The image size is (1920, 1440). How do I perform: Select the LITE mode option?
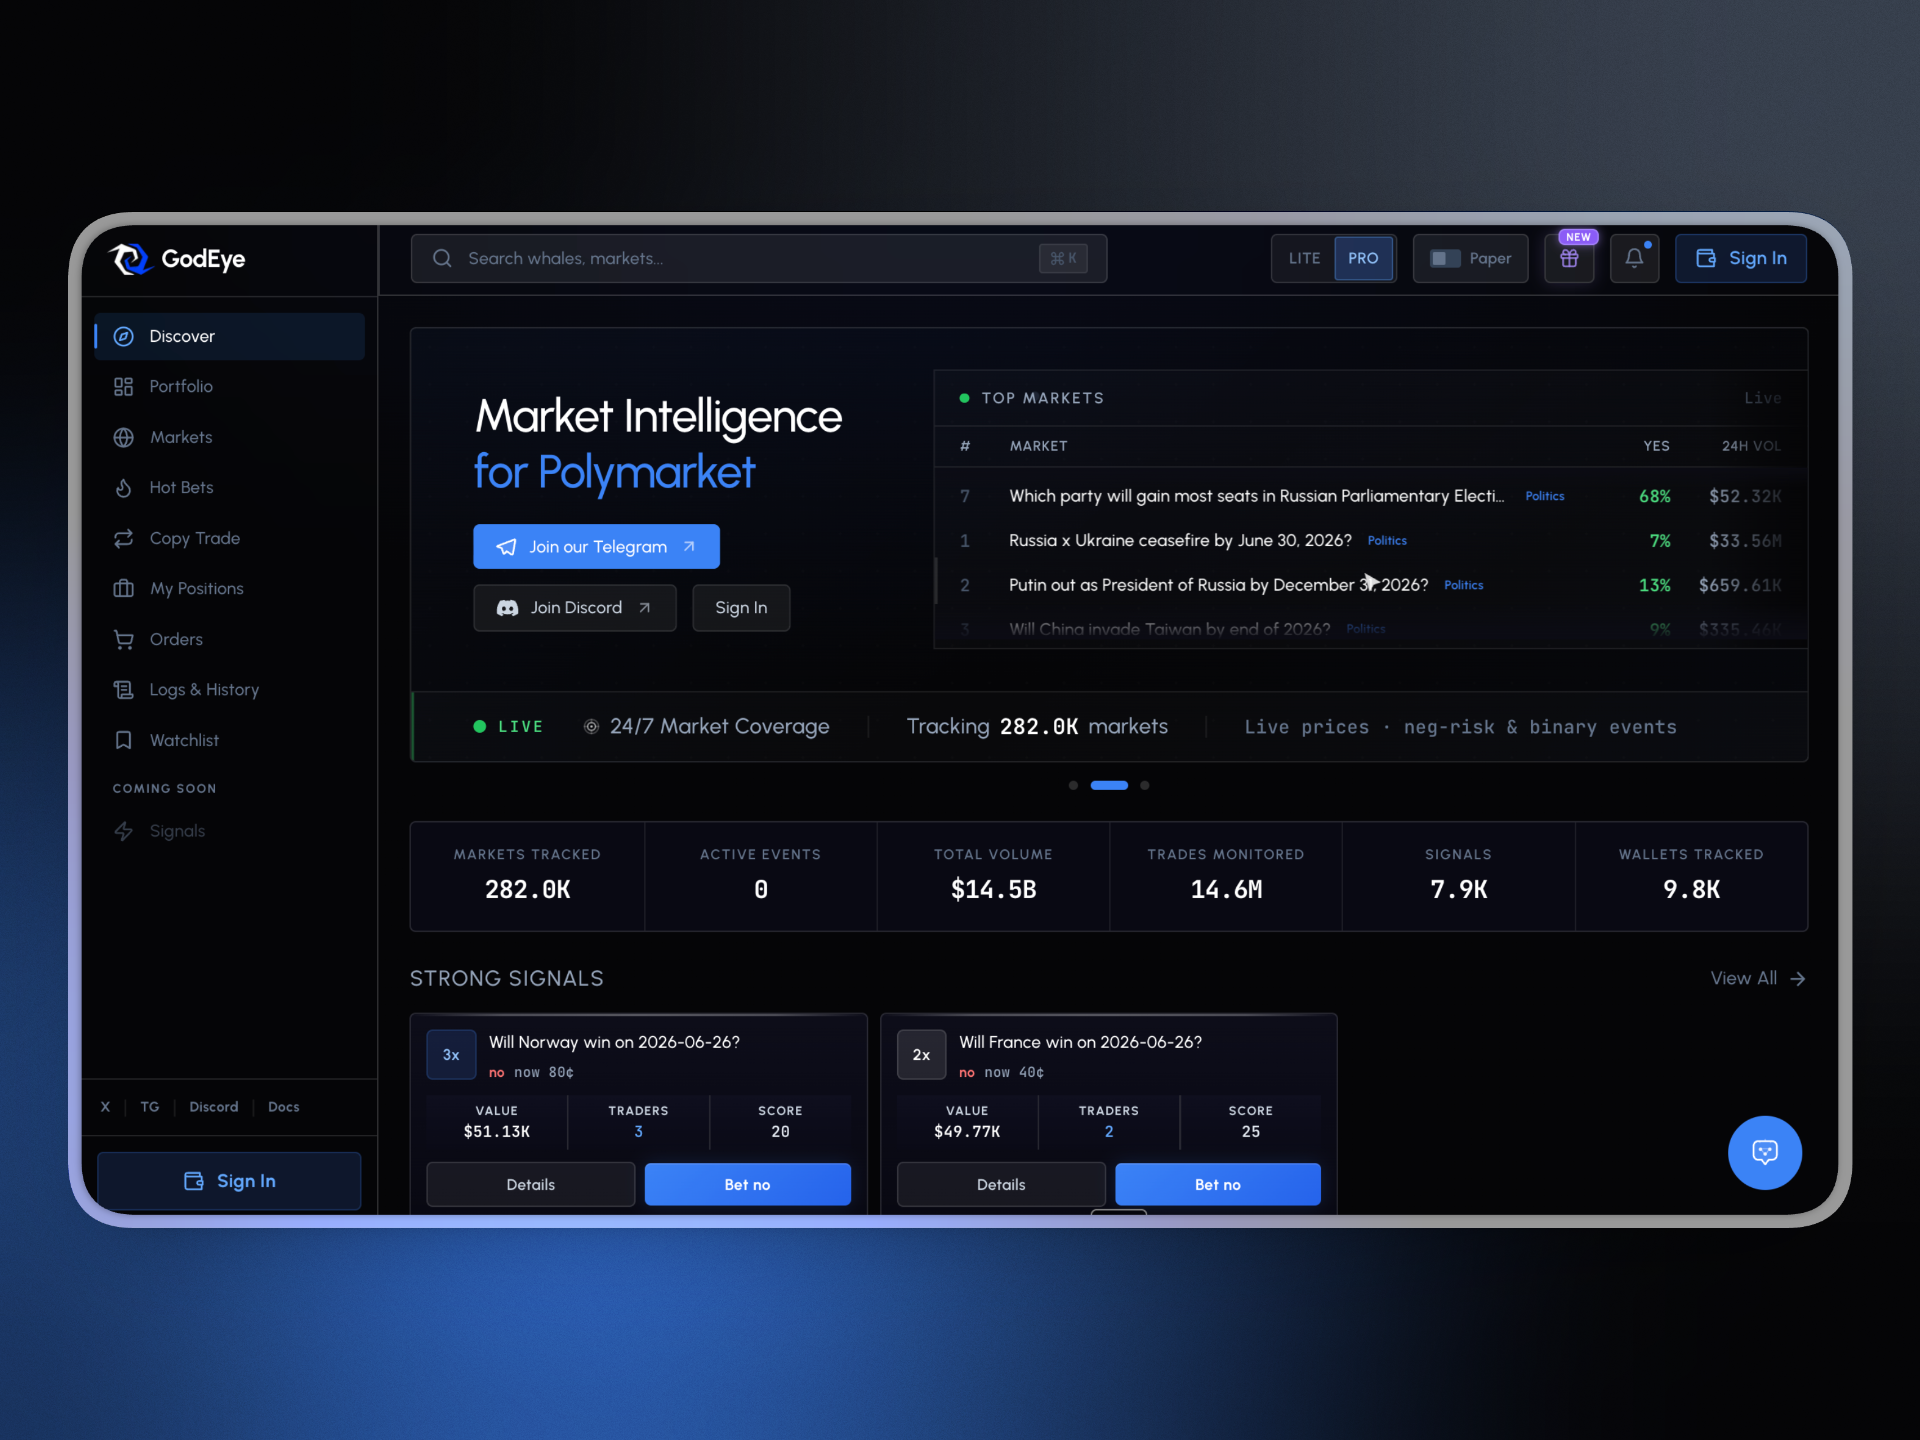click(1304, 258)
